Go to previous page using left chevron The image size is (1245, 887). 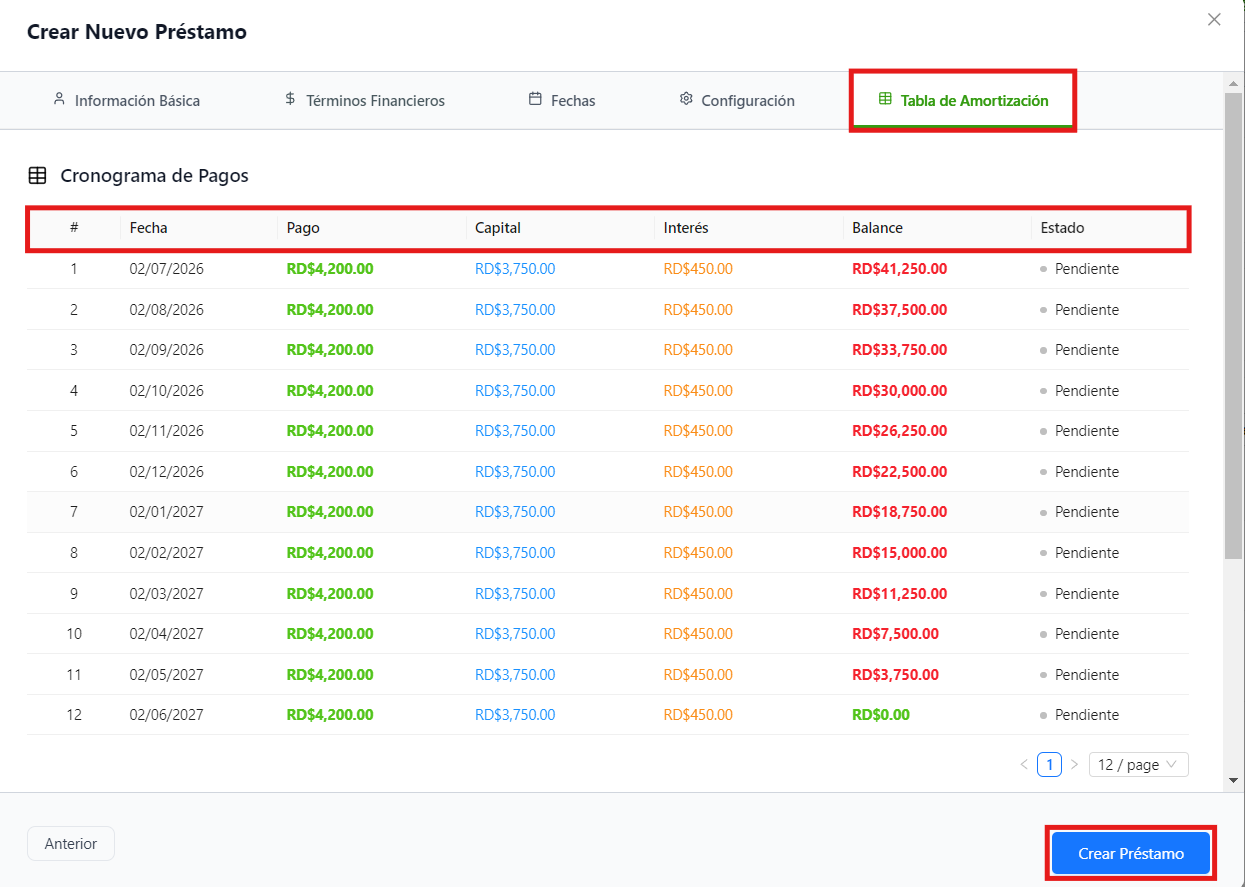coord(1024,765)
